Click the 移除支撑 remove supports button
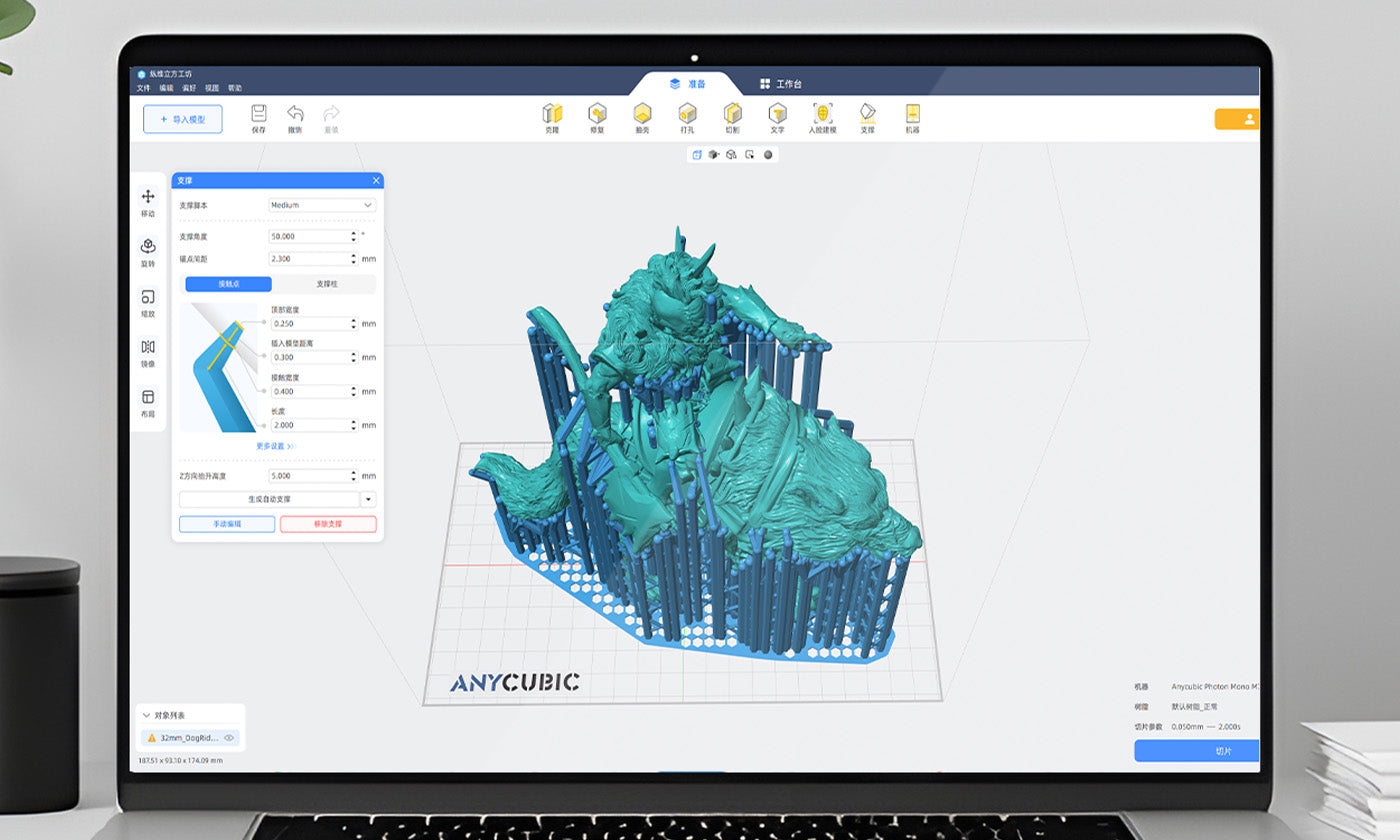This screenshot has height=840, width=1400. [327, 523]
